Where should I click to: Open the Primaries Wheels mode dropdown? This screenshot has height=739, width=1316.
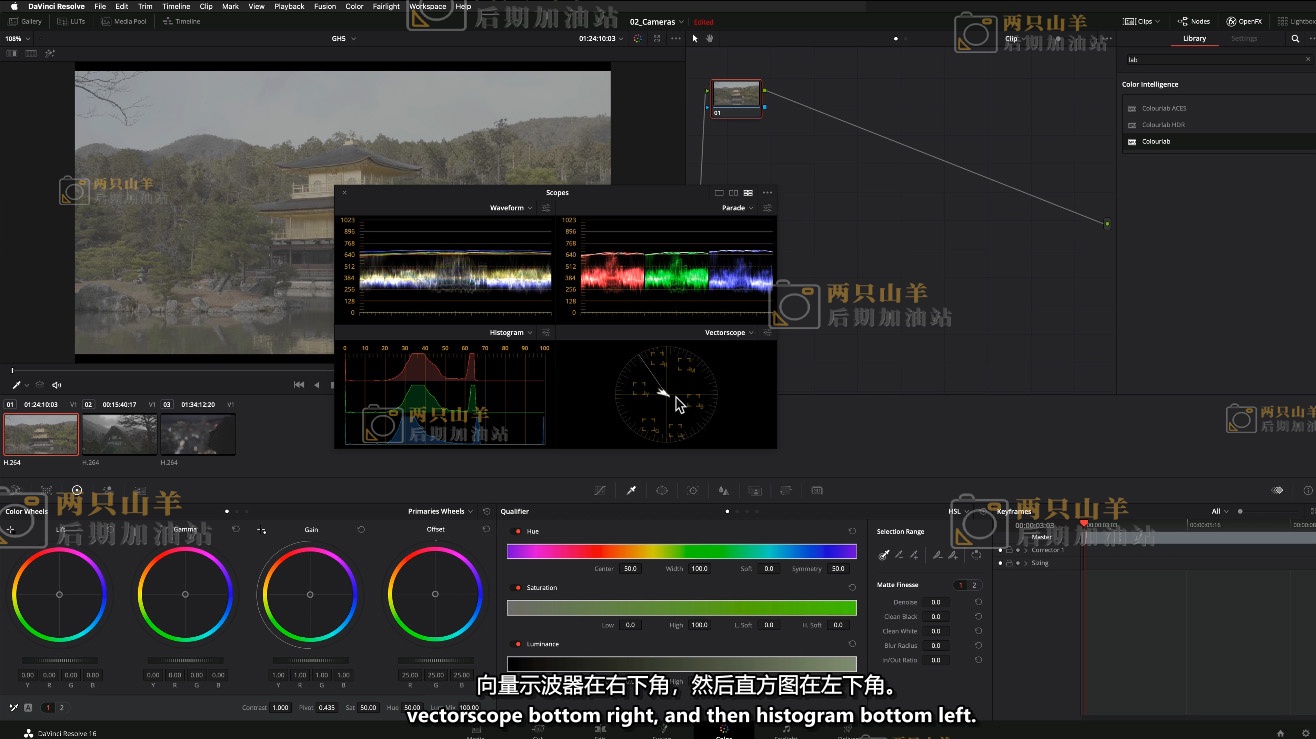440,511
